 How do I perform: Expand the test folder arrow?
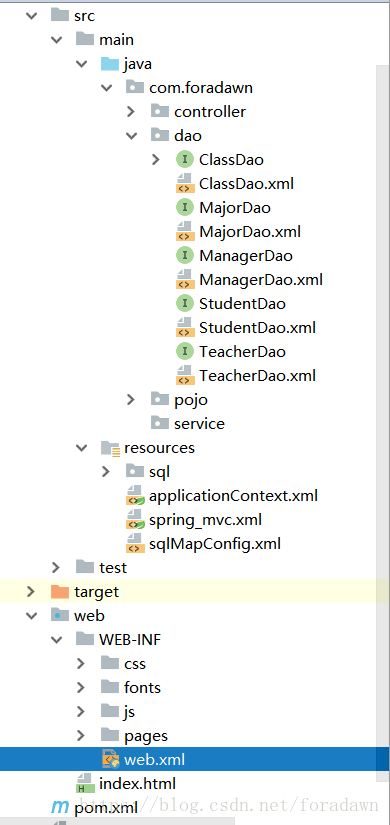[x=56, y=568]
